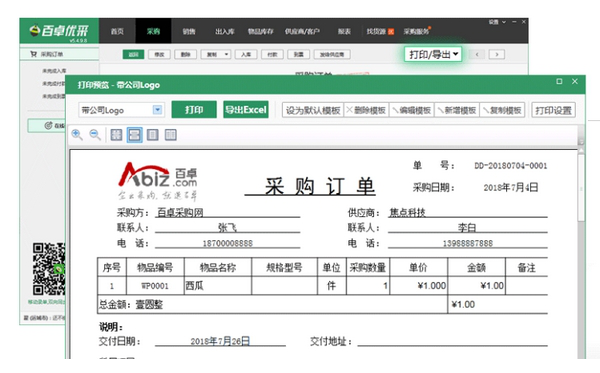The height and width of the screenshot is (373, 600).
Task: Expand the 打印/导出 dropdown
Action: coord(433,54)
